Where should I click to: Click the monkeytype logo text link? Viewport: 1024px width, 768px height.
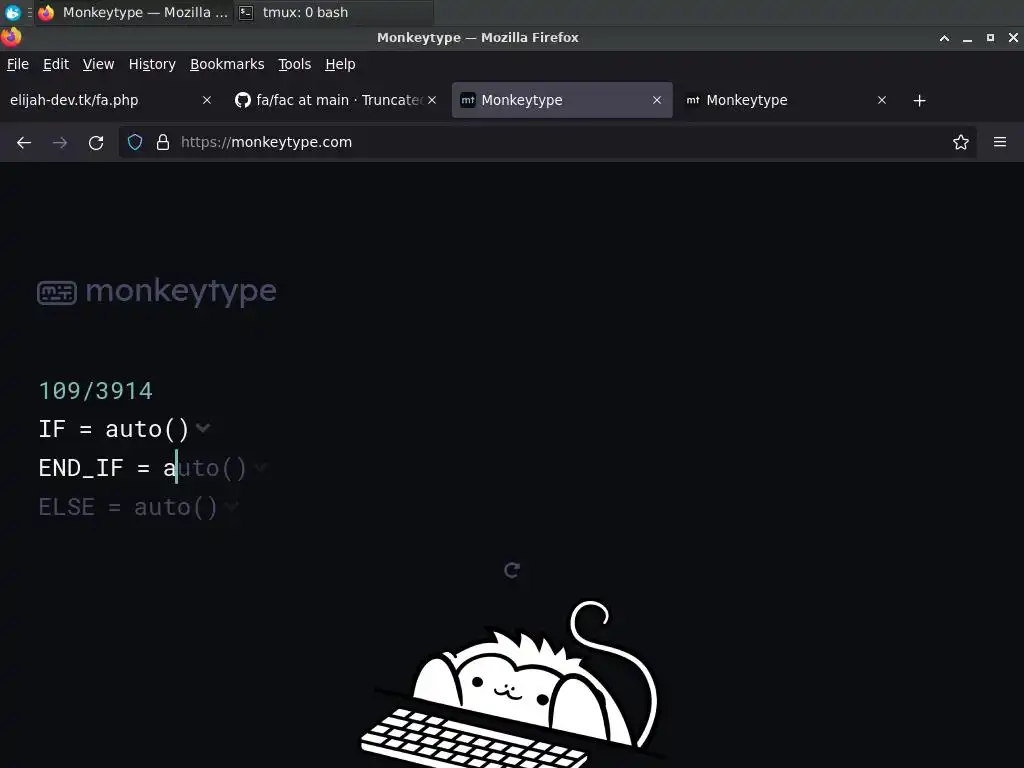point(181,291)
